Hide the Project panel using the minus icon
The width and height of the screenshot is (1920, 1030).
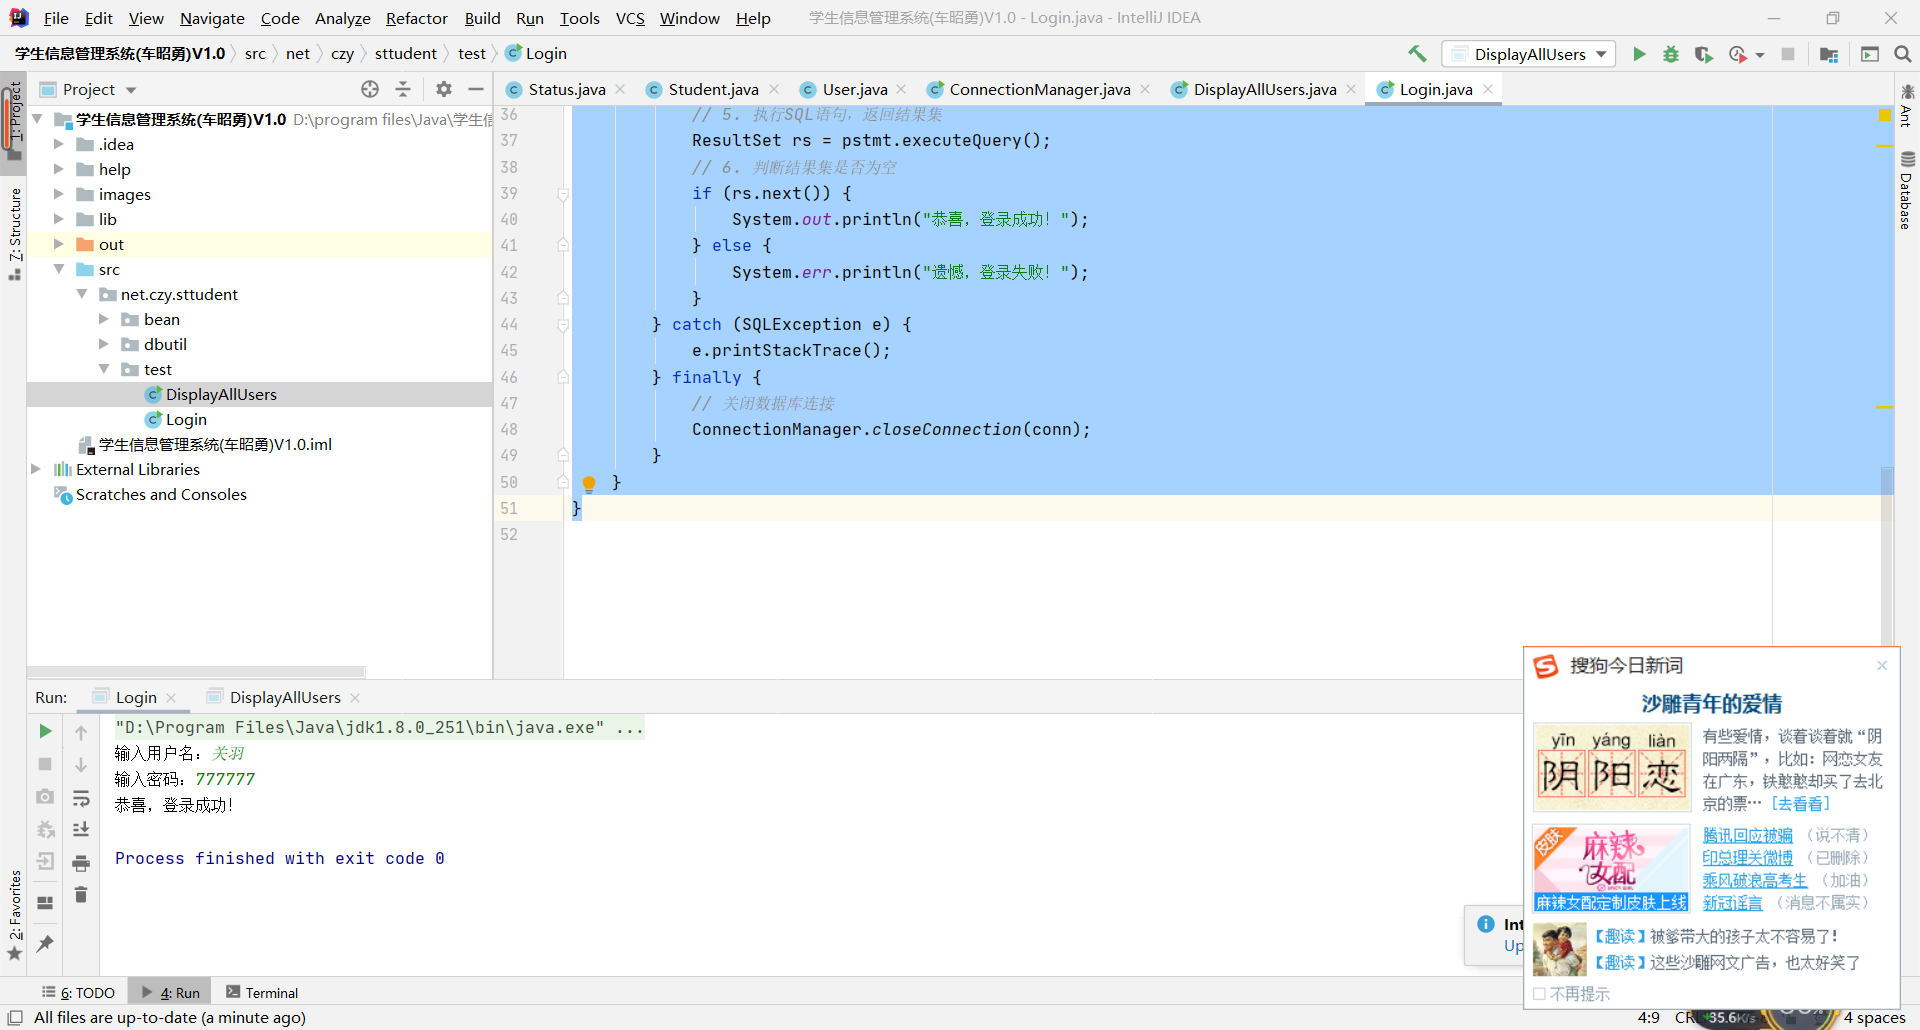coord(476,89)
